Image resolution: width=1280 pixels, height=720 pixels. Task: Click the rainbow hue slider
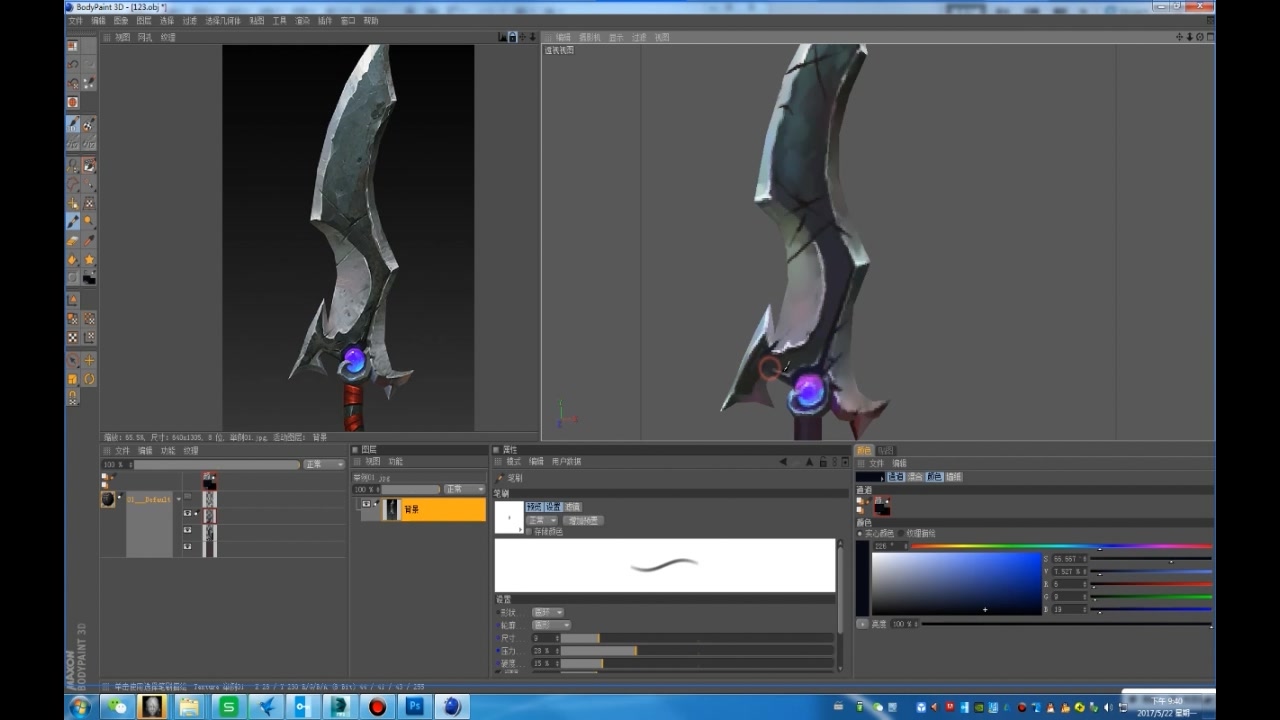point(1060,547)
